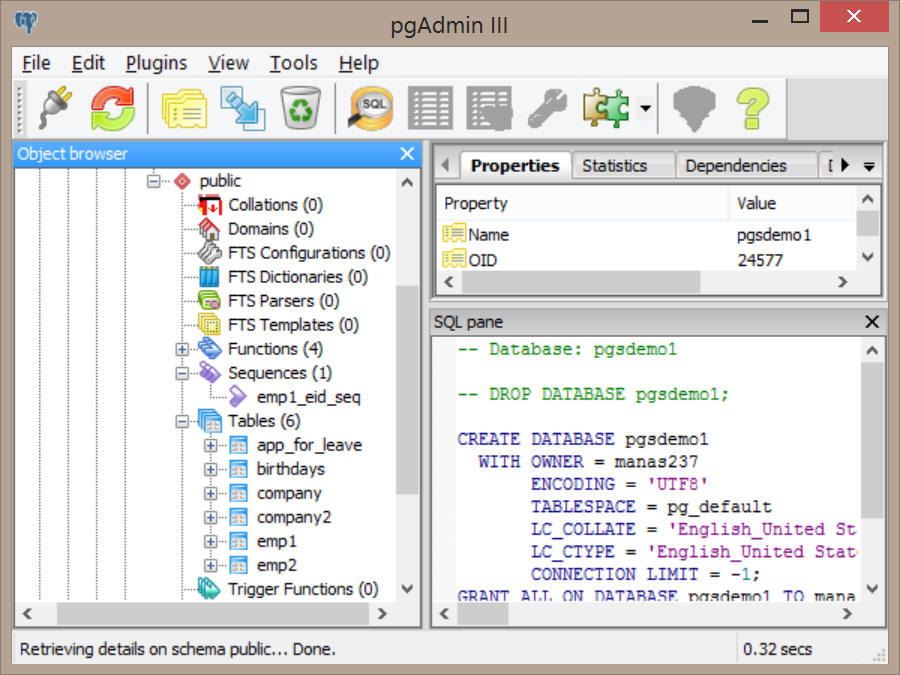Screen dimensions: 900x675
Task: Click the plug connect-to-server toolbar icon
Action: point(56,107)
